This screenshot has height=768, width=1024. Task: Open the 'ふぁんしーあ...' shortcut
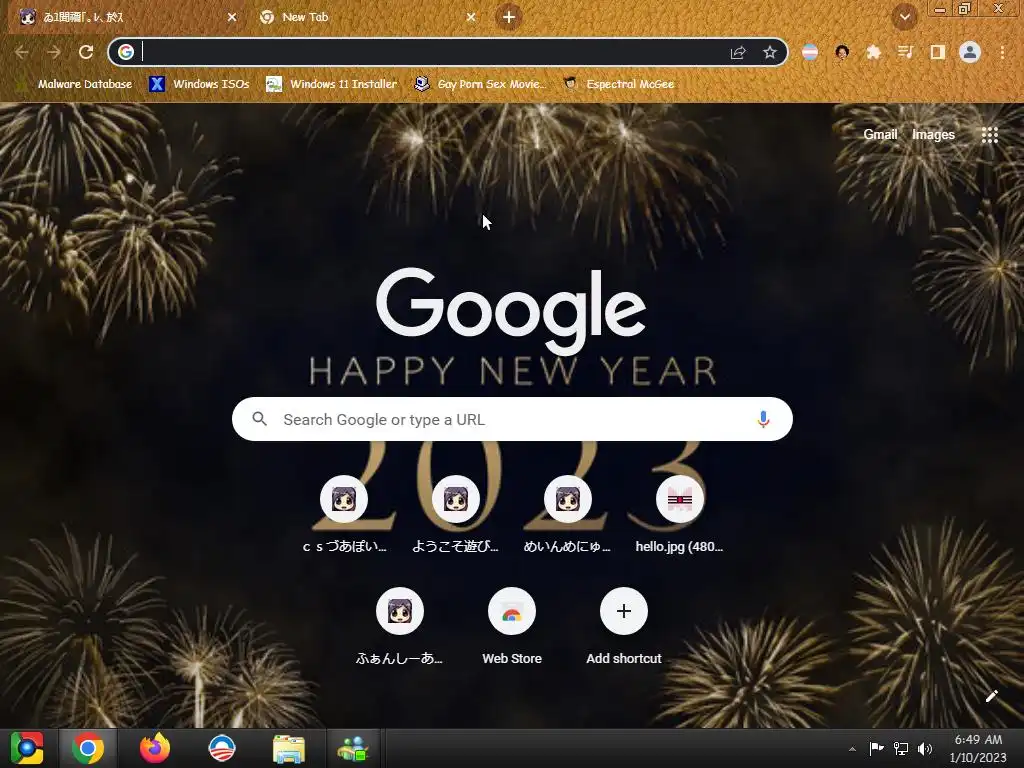(x=400, y=627)
